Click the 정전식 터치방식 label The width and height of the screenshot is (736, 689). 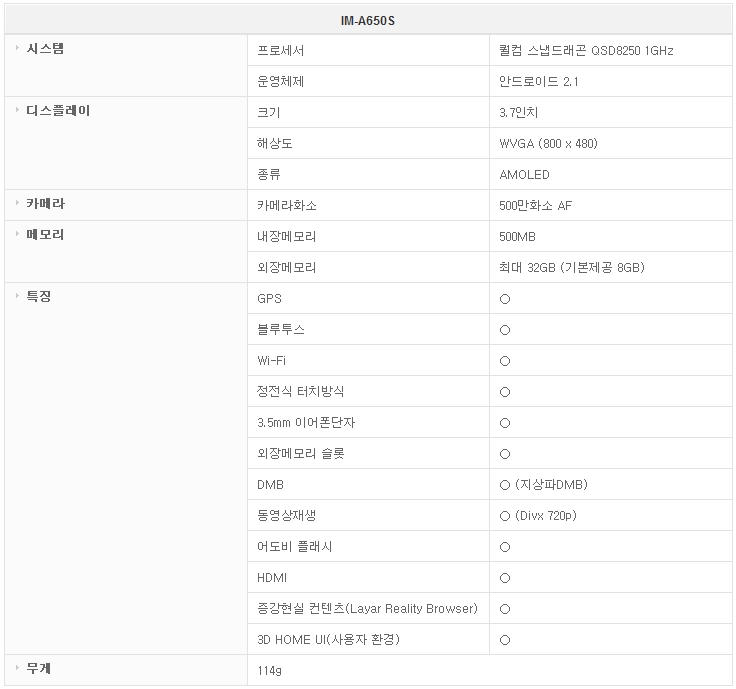pyautogui.click(x=300, y=391)
